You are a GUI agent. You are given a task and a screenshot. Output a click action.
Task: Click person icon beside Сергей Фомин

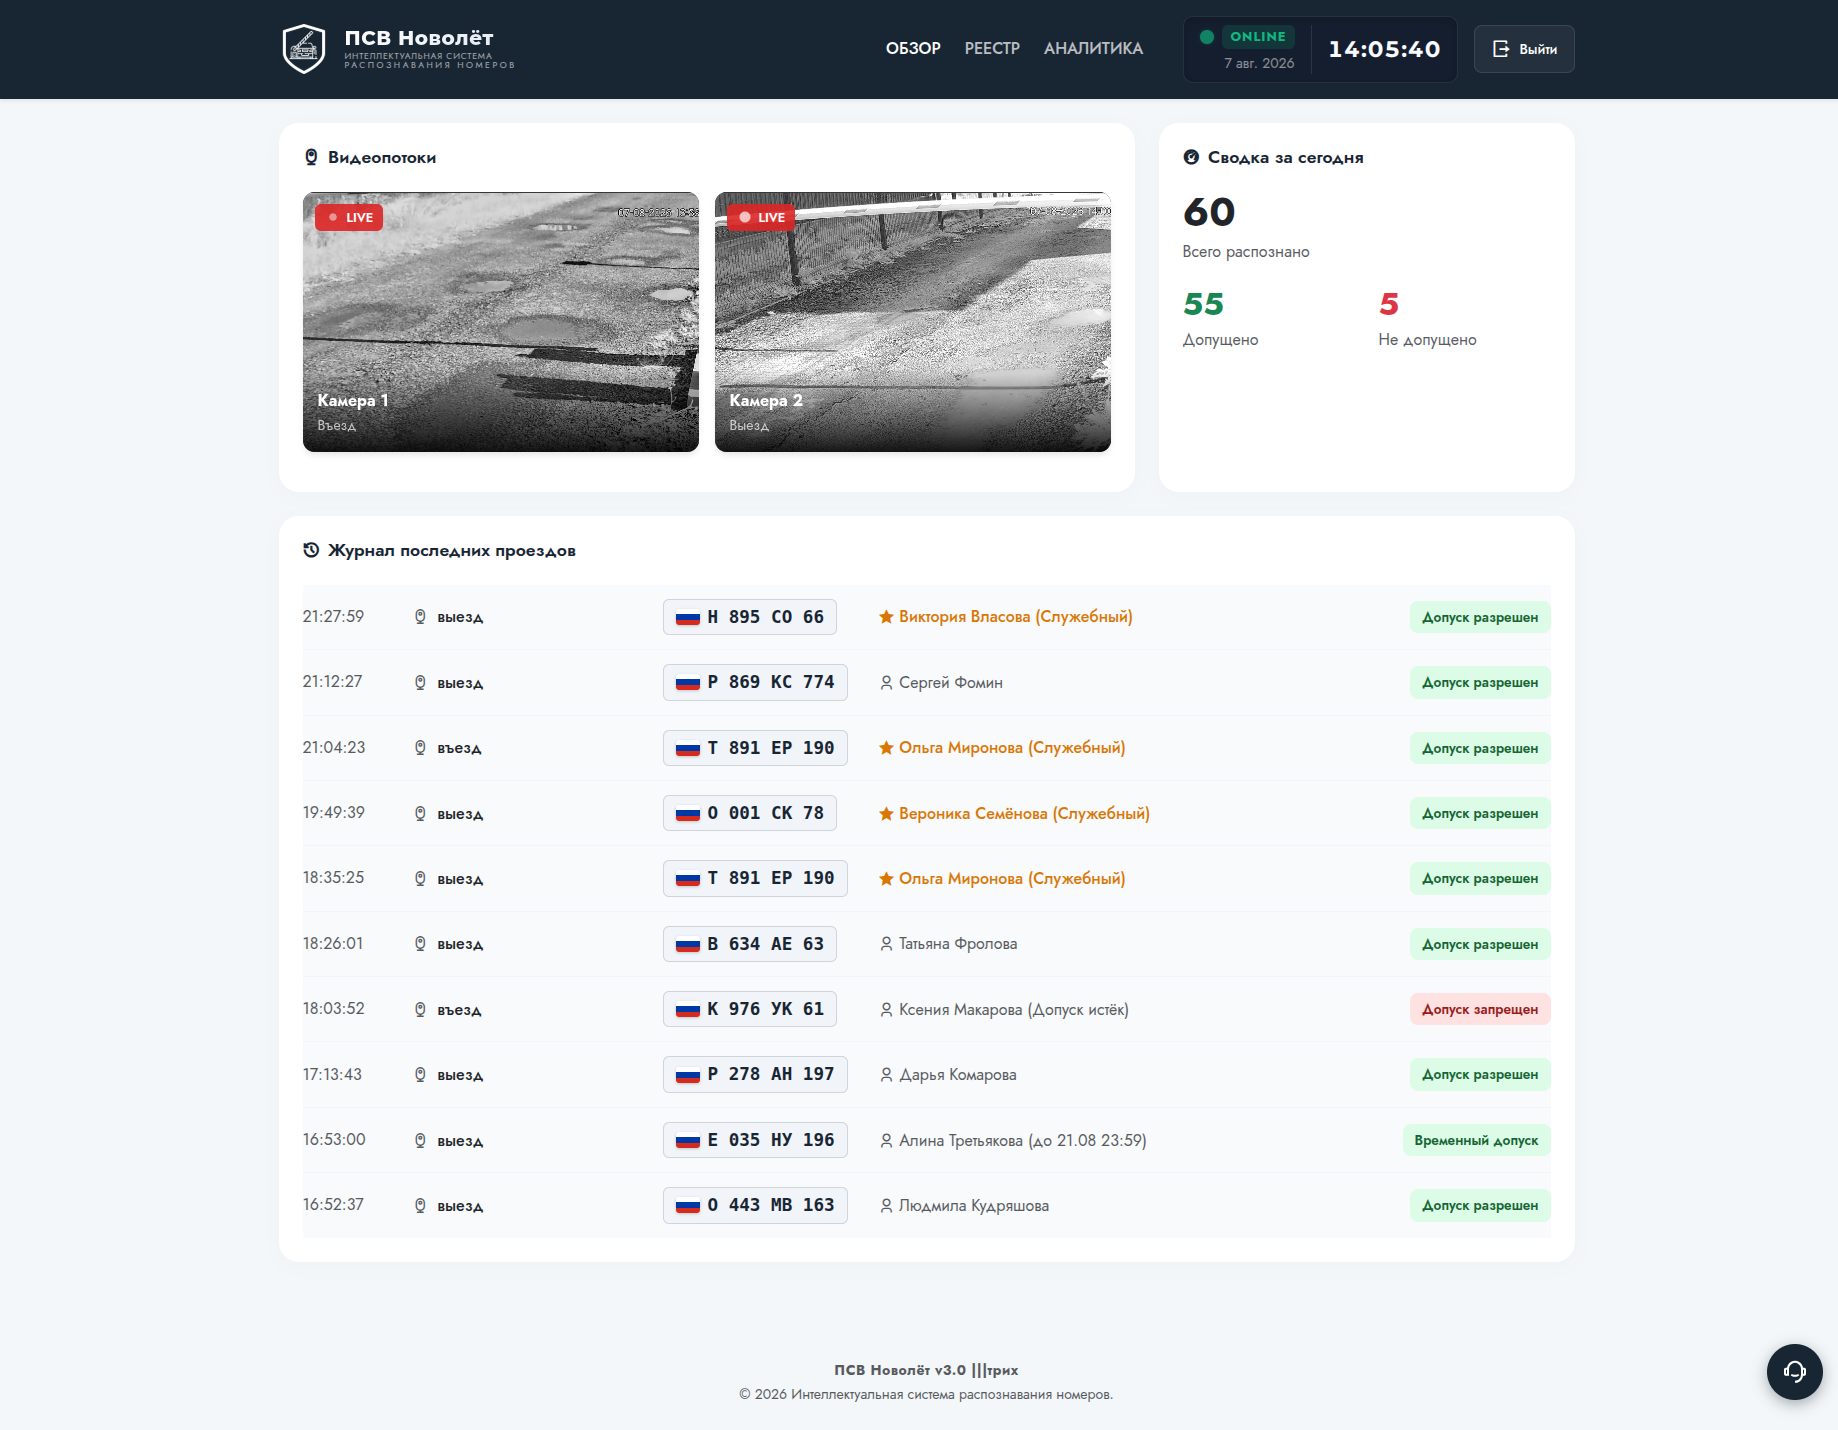[886, 683]
